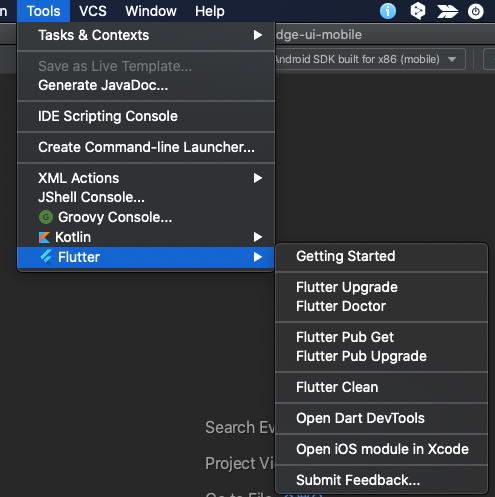
Task: Select Tasks & Contexts menu entry
Action: 146,35
